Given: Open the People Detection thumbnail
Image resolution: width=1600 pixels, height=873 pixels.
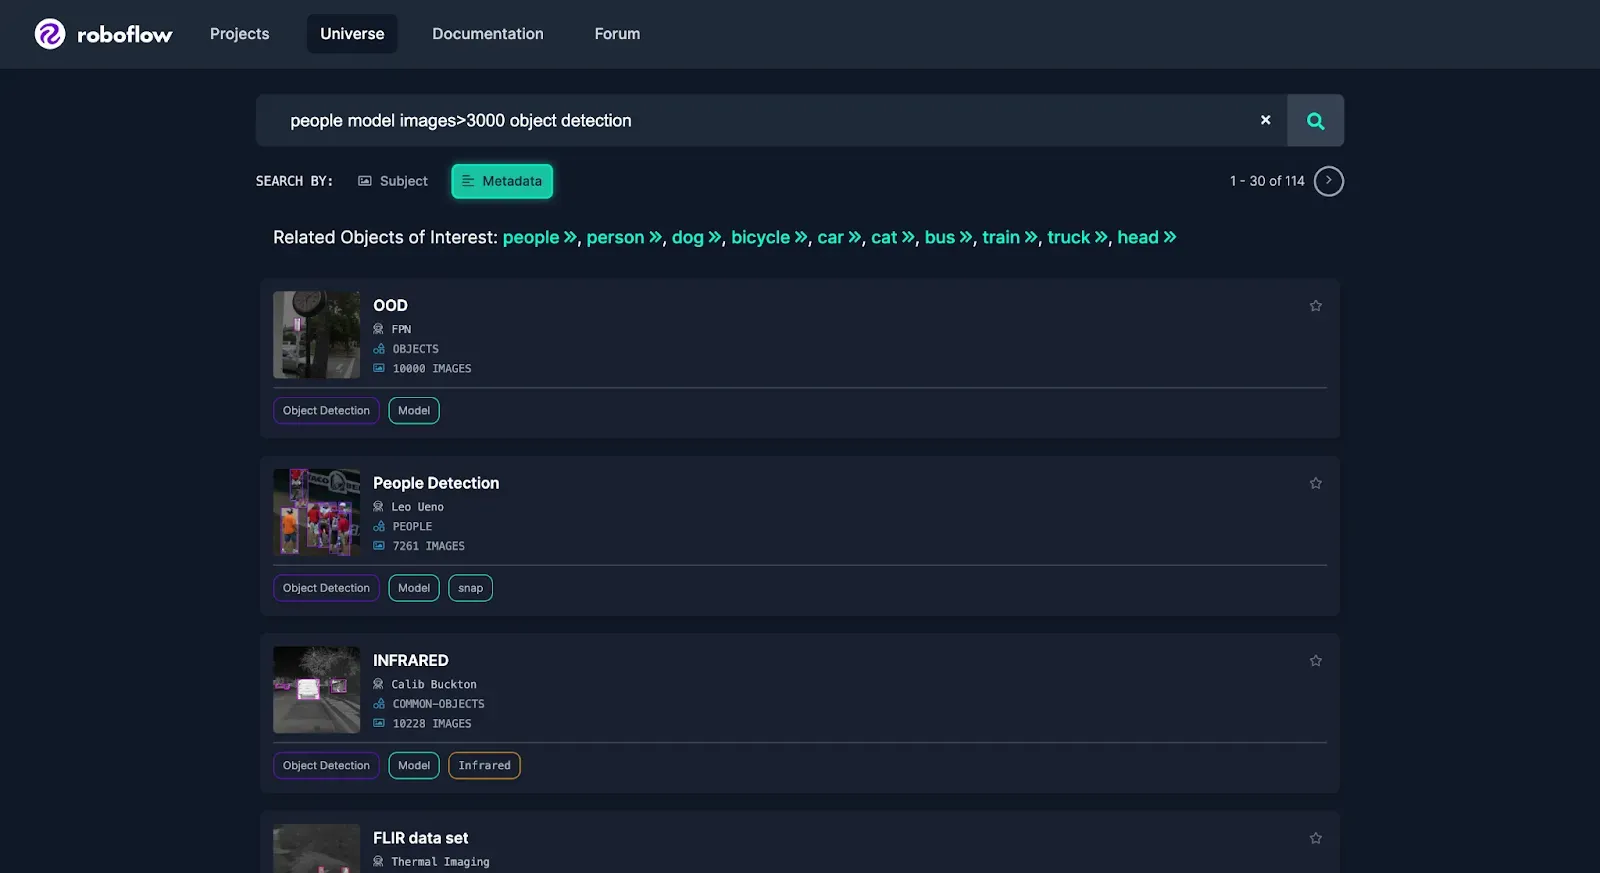Looking at the screenshot, I should [x=316, y=512].
